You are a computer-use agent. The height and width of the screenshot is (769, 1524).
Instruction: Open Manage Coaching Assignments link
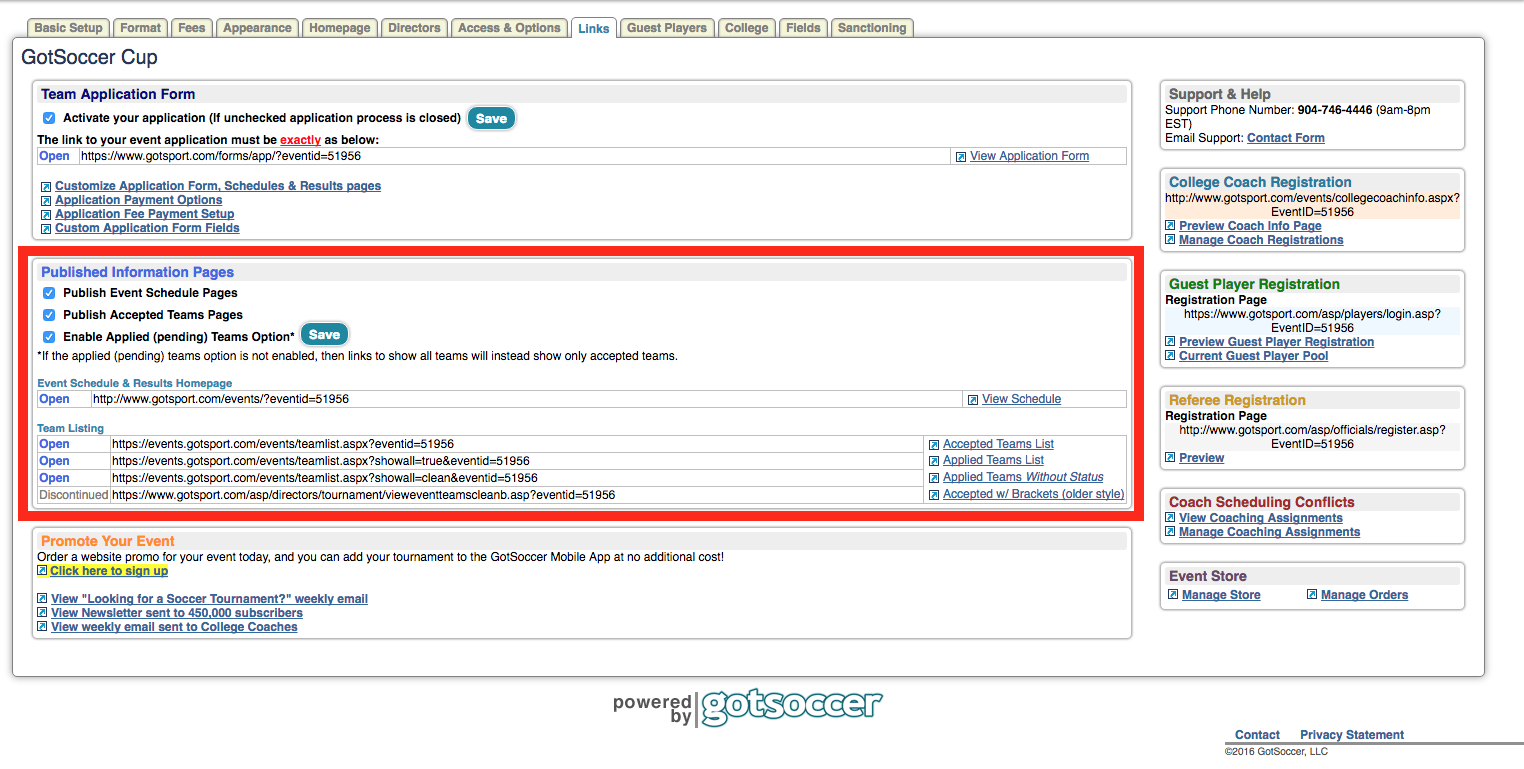(x=1269, y=532)
